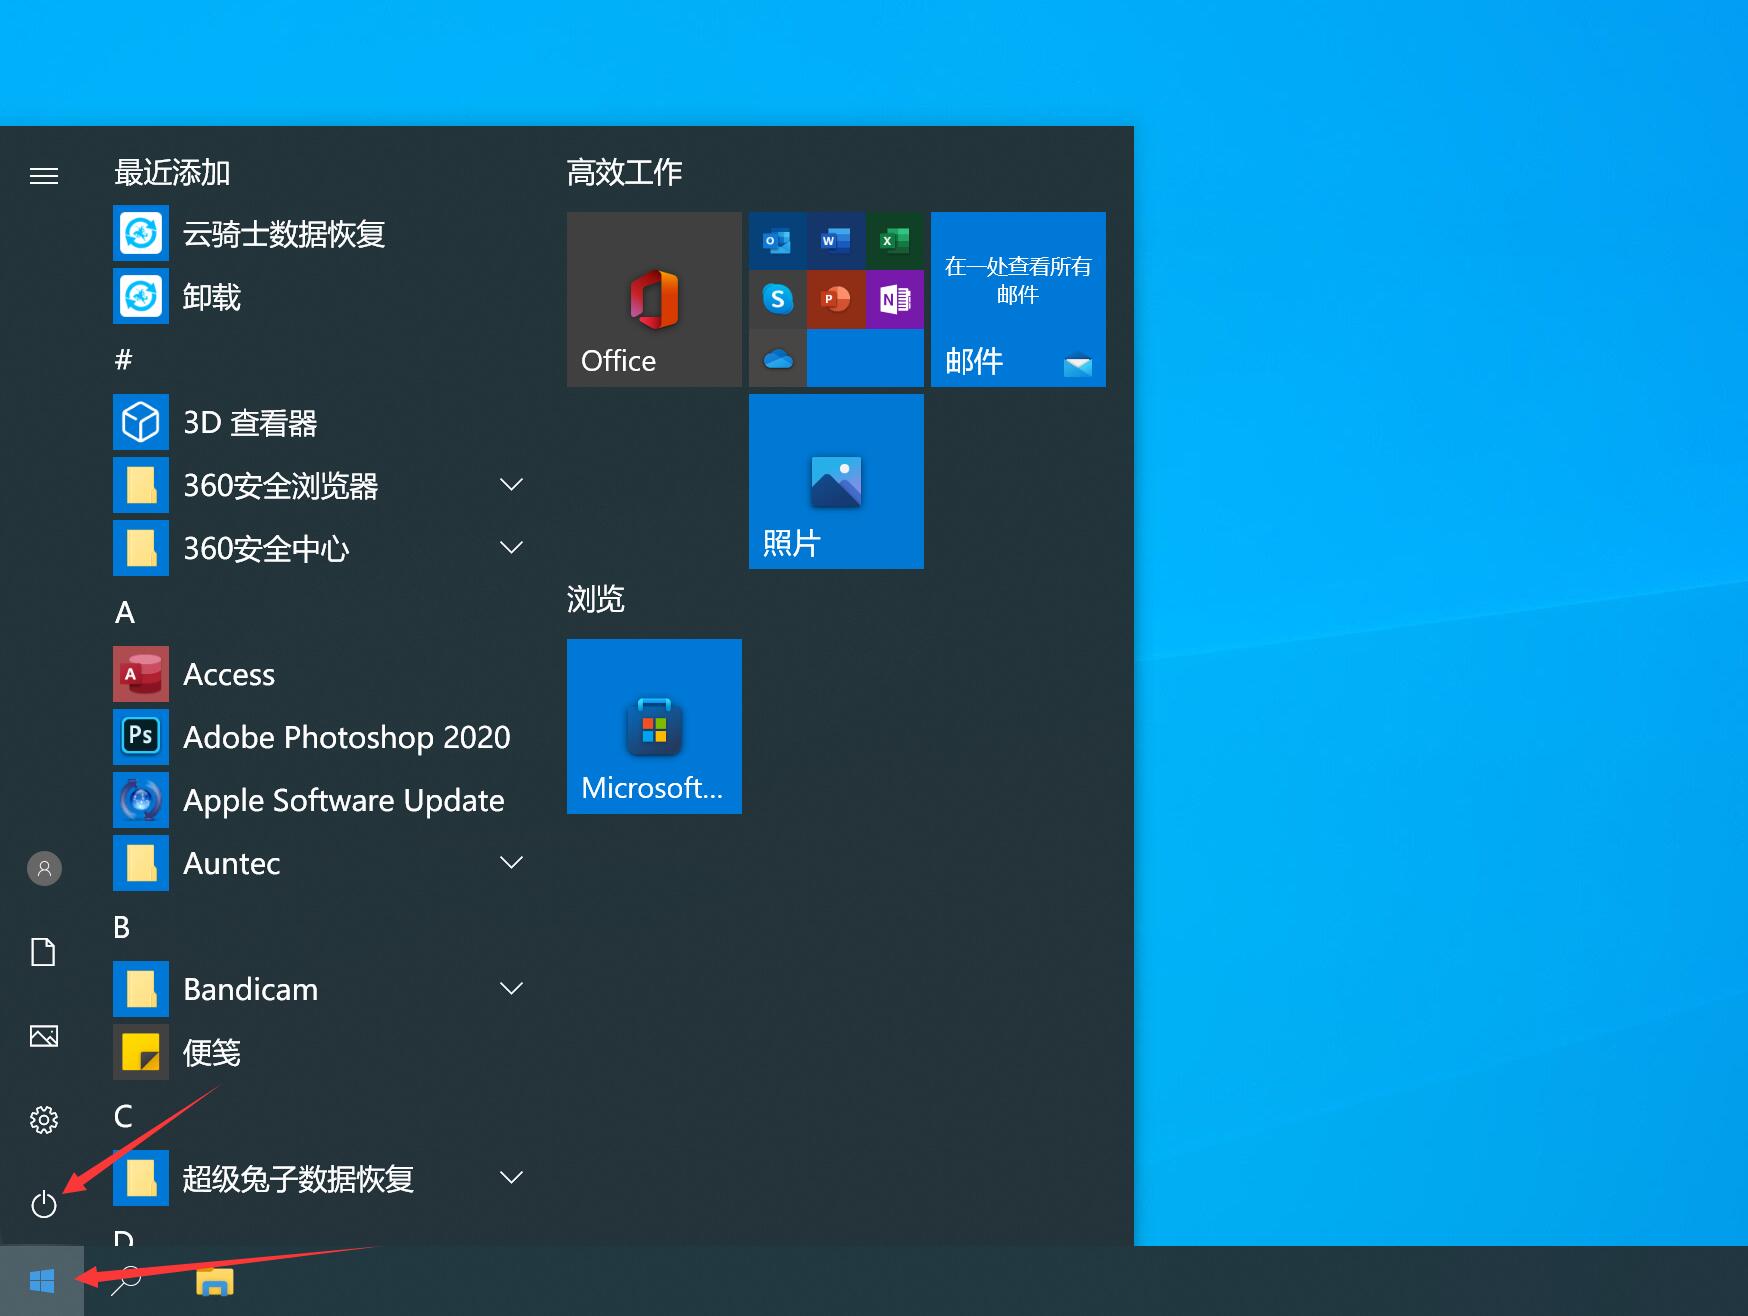Open OneNote from the Office tile group
Screen dimensions: 1748x1316
895,299
